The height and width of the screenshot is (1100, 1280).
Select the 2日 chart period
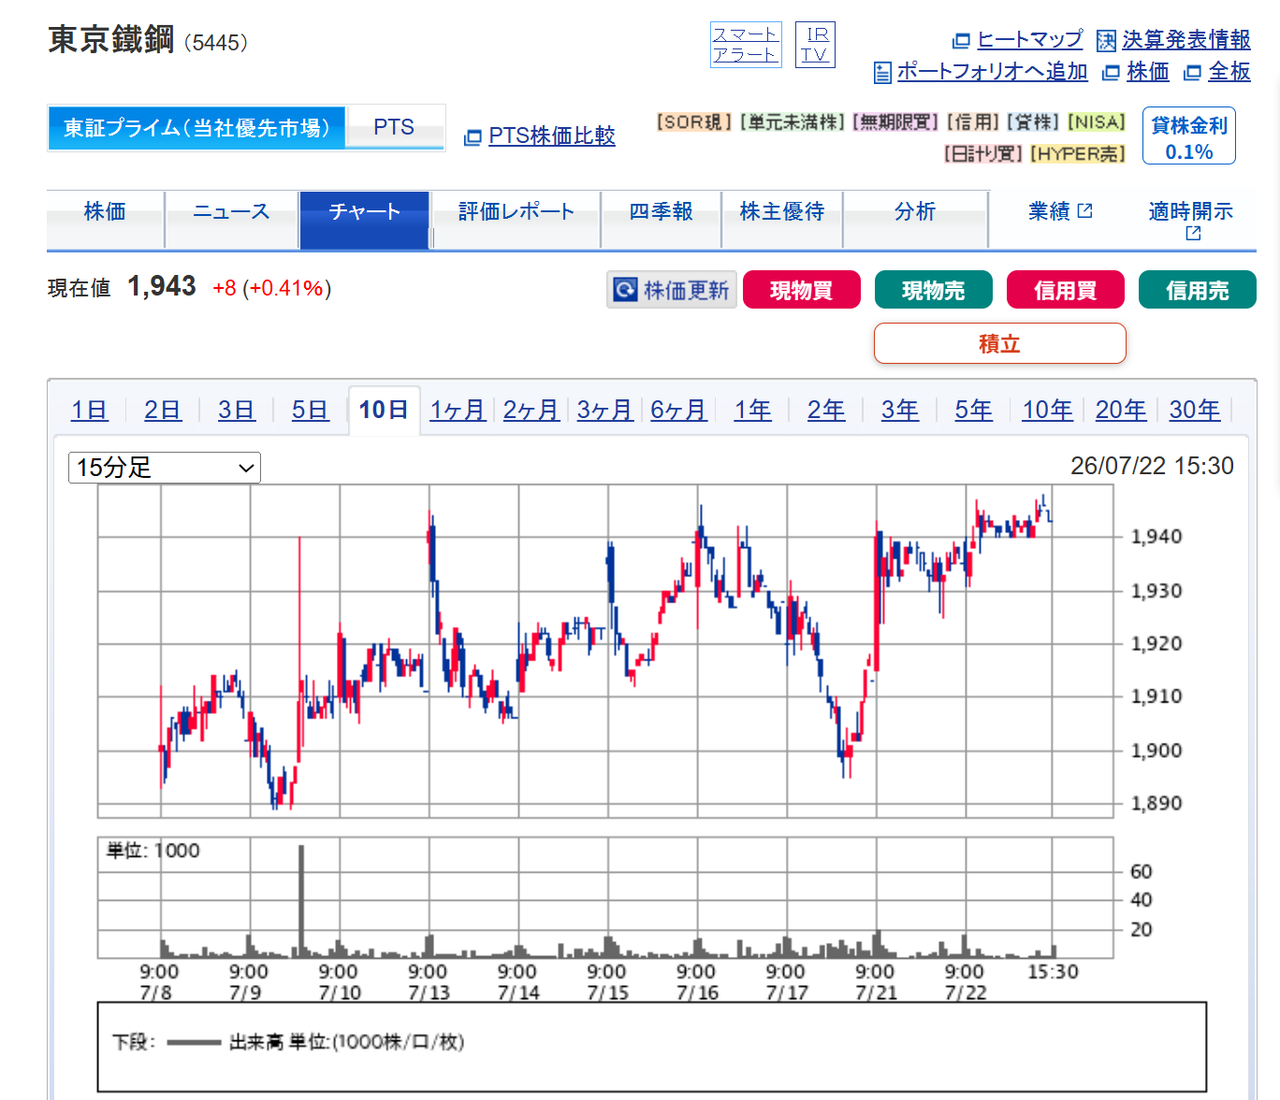coord(163,410)
